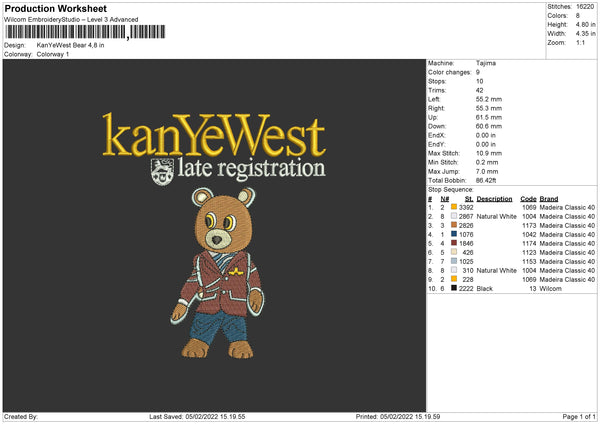This screenshot has height=424, width=600.
Task: Click the Up value 61.5 mm
Action: coord(489,117)
